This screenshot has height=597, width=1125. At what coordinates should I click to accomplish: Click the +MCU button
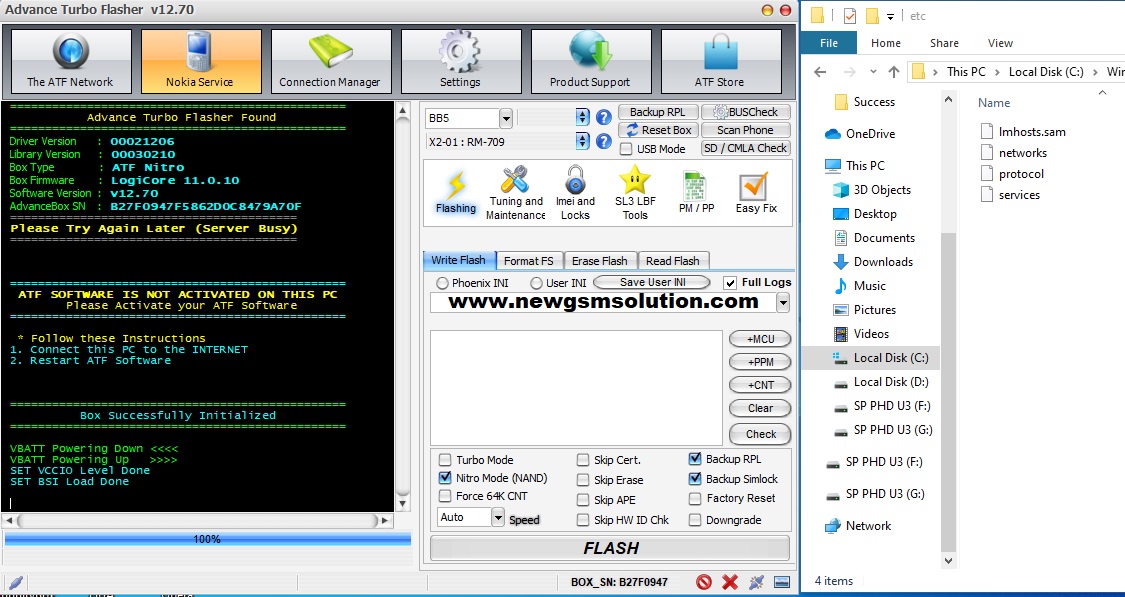point(761,339)
